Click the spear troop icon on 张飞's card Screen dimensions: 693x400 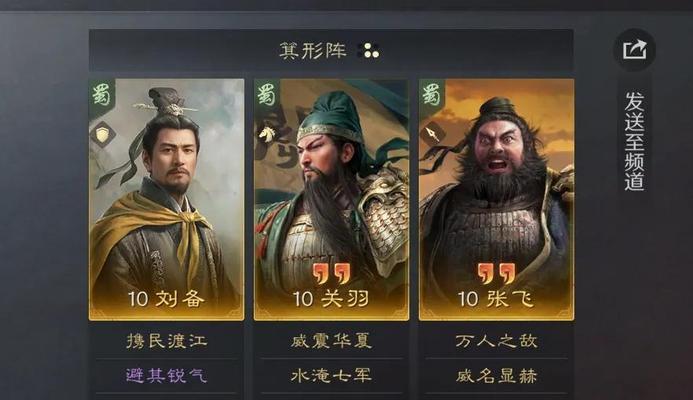pyautogui.click(x=432, y=134)
